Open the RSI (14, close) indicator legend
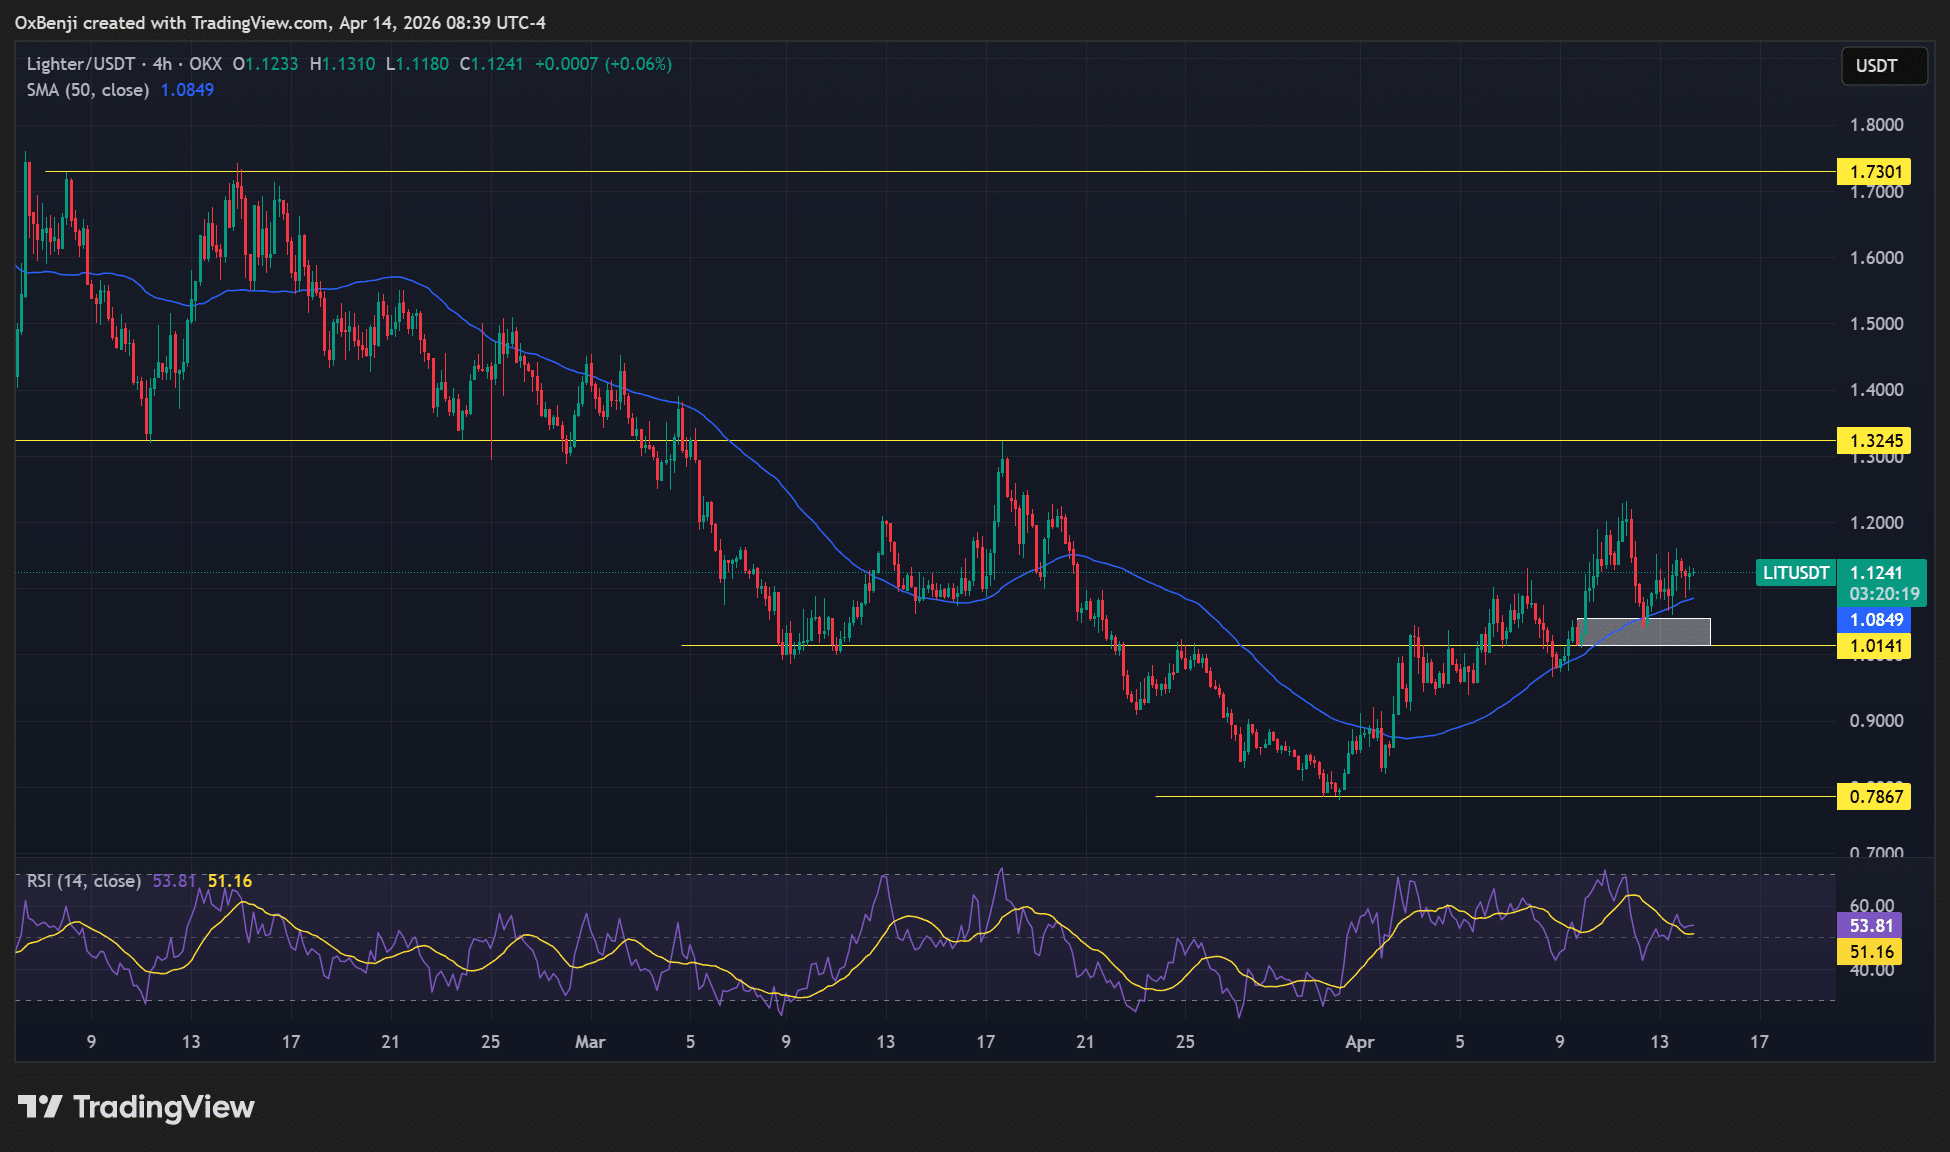 tap(84, 881)
